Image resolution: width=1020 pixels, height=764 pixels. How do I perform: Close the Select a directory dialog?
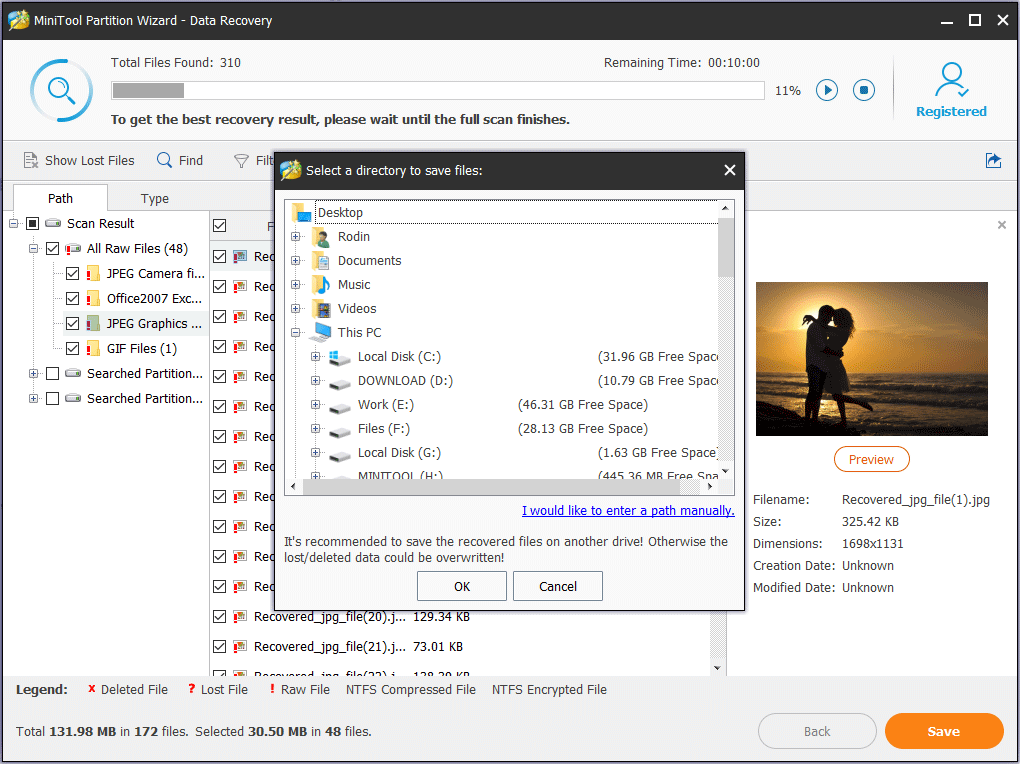pyautogui.click(x=730, y=170)
